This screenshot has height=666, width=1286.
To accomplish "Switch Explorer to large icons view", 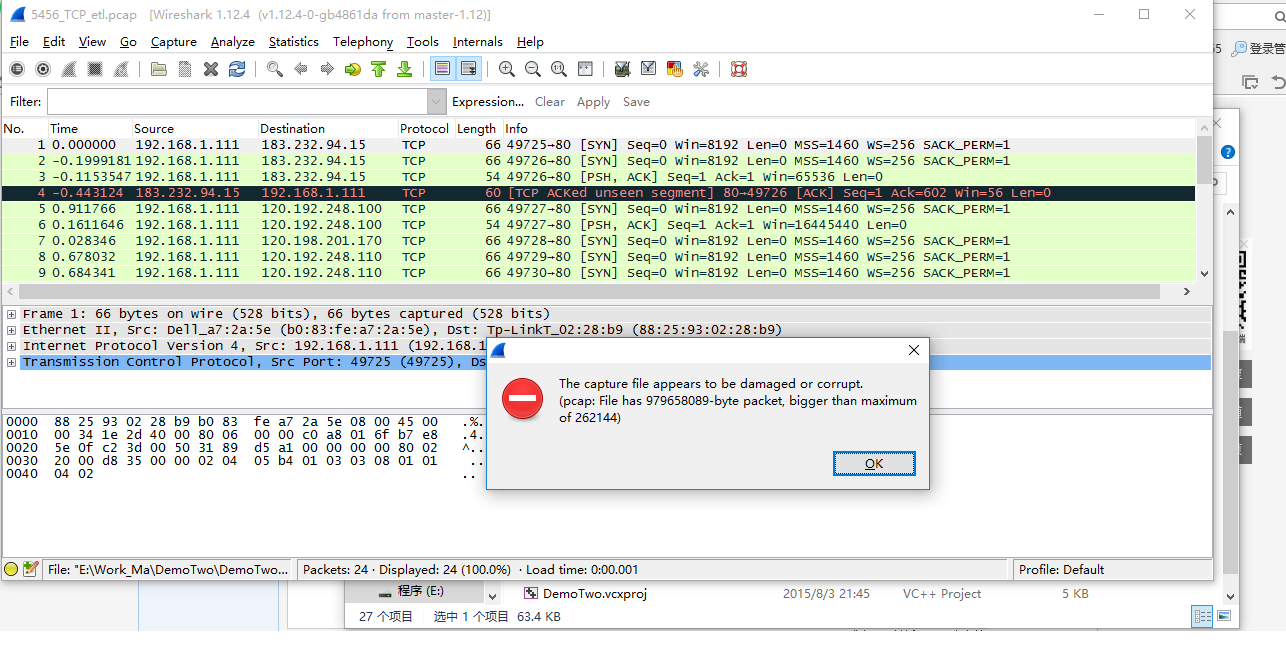I will click(x=1226, y=617).
